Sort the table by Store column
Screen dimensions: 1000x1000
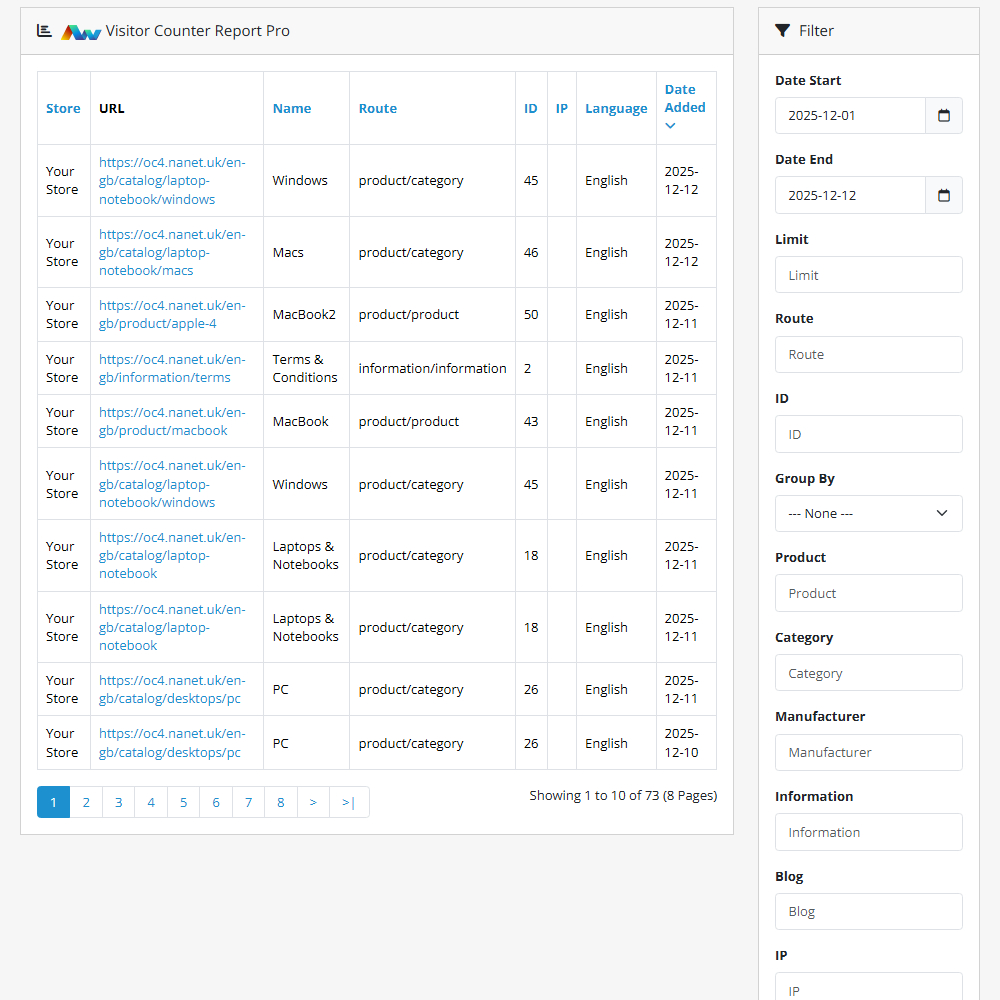pyautogui.click(x=63, y=108)
